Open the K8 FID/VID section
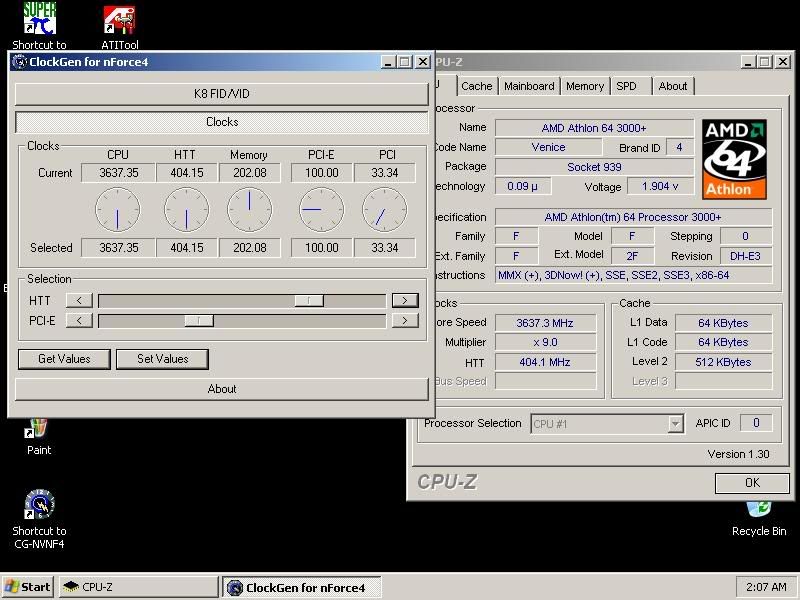 pos(221,94)
